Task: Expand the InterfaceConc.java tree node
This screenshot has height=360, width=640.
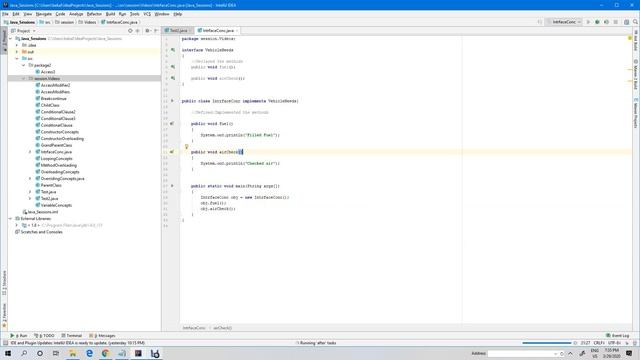Action: pos(30,152)
